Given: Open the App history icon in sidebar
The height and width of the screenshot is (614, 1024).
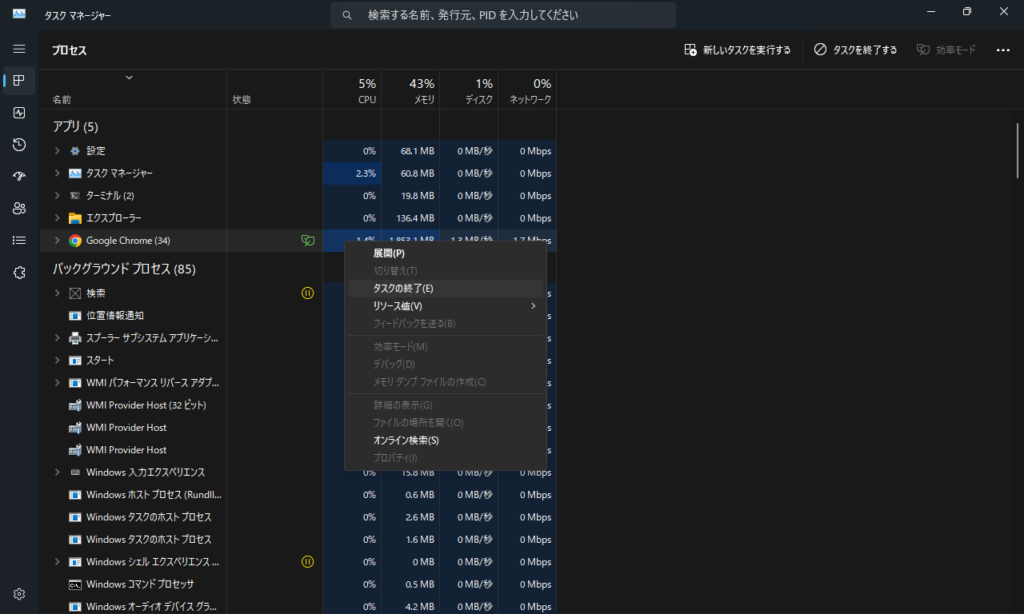Looking at the screenshot, I should click(19, 144).
